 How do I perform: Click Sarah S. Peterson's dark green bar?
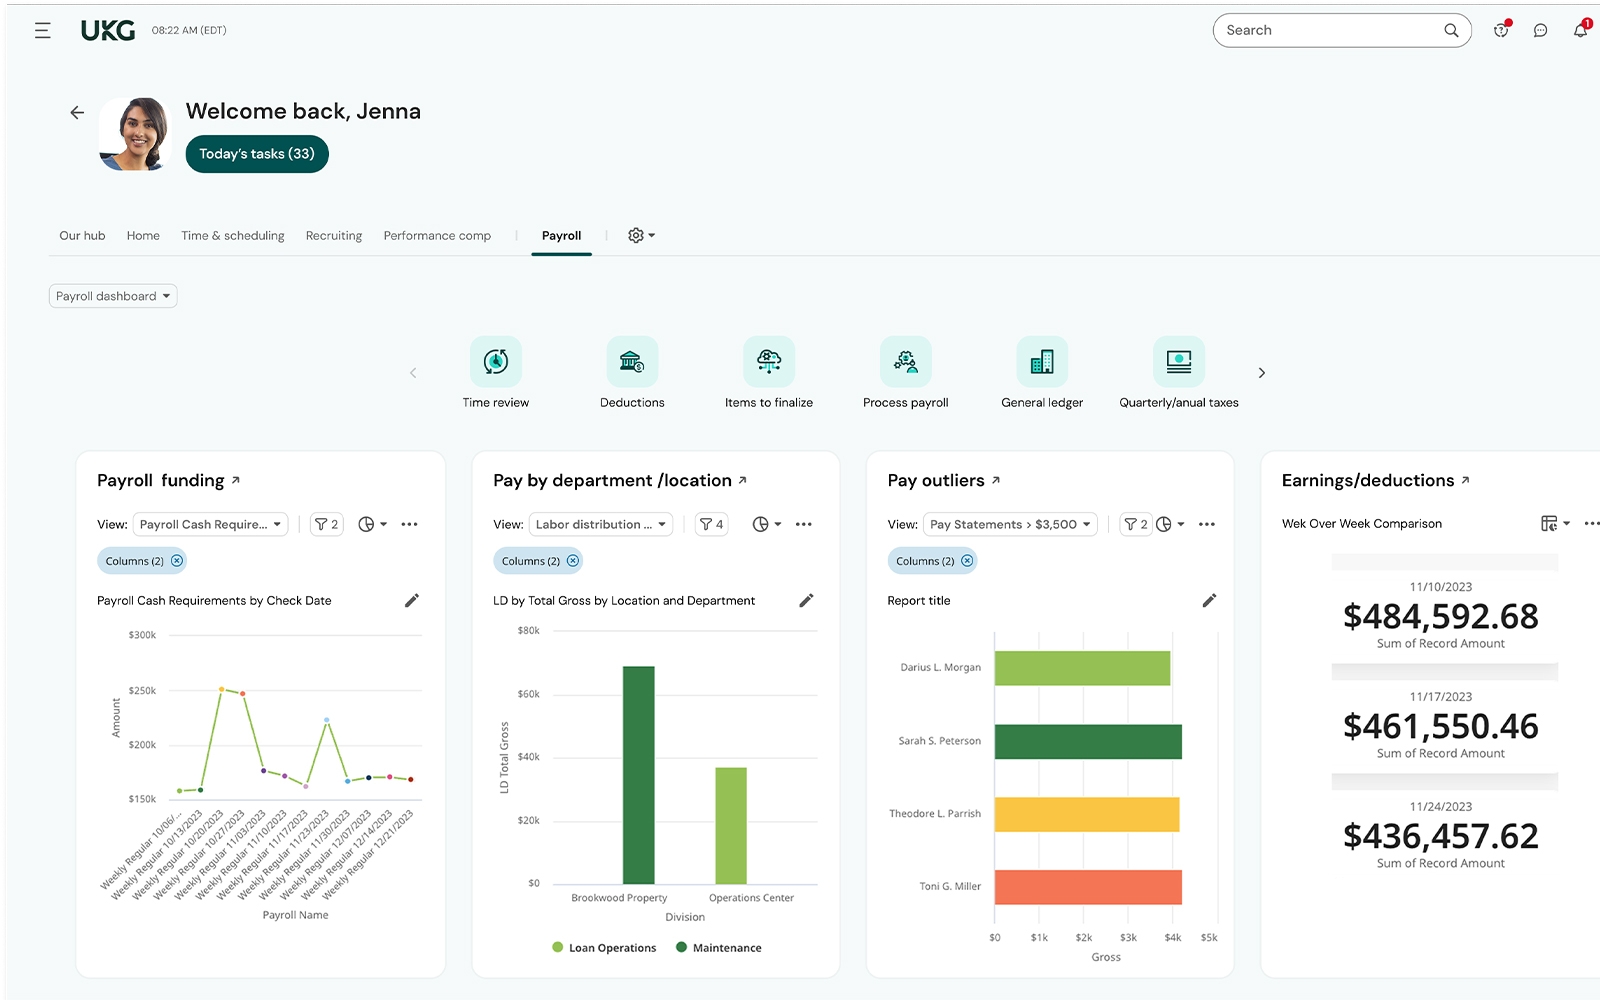tap(1088, 742)
